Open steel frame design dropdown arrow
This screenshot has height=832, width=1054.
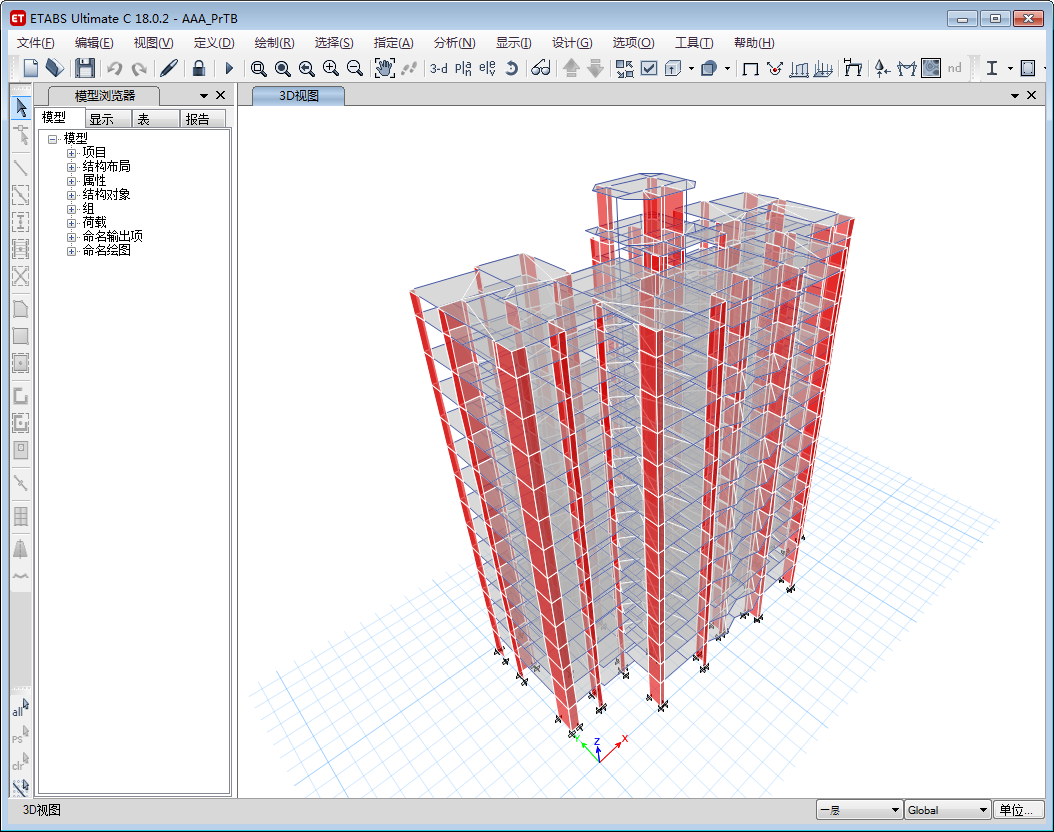1010,69
